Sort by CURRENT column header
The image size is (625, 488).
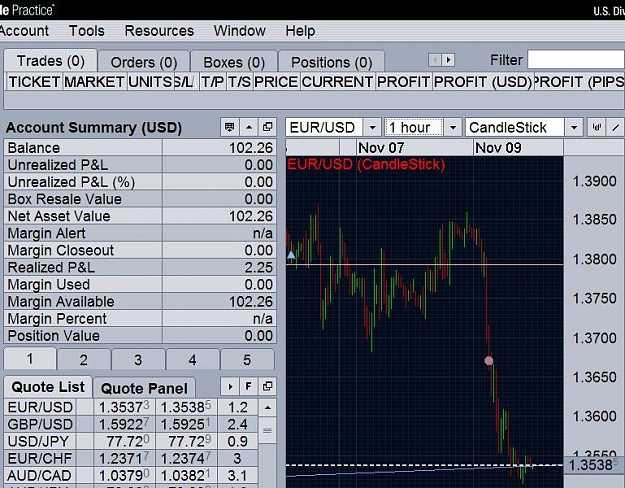click(337, 82)
